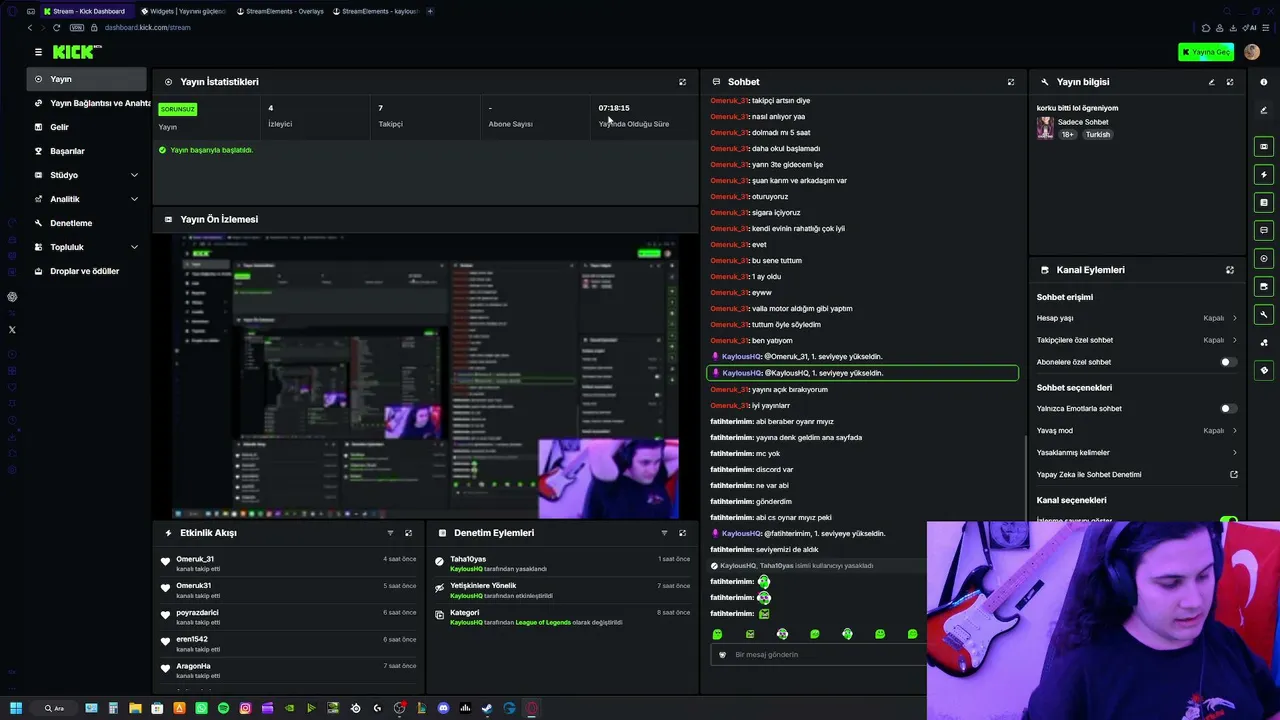
Task: Reload the page with the browser refresh button
Action: tap(56, 28)
